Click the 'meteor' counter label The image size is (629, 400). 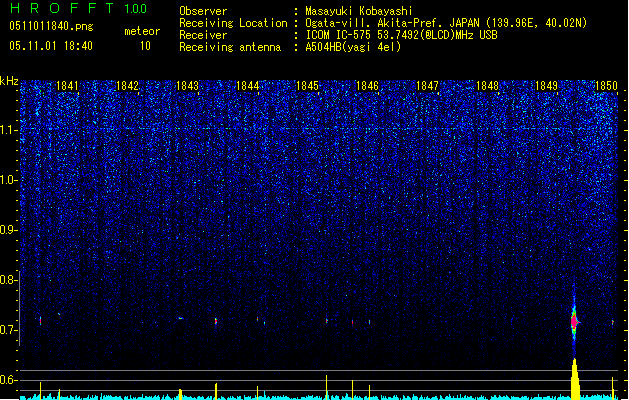(142, 31)
